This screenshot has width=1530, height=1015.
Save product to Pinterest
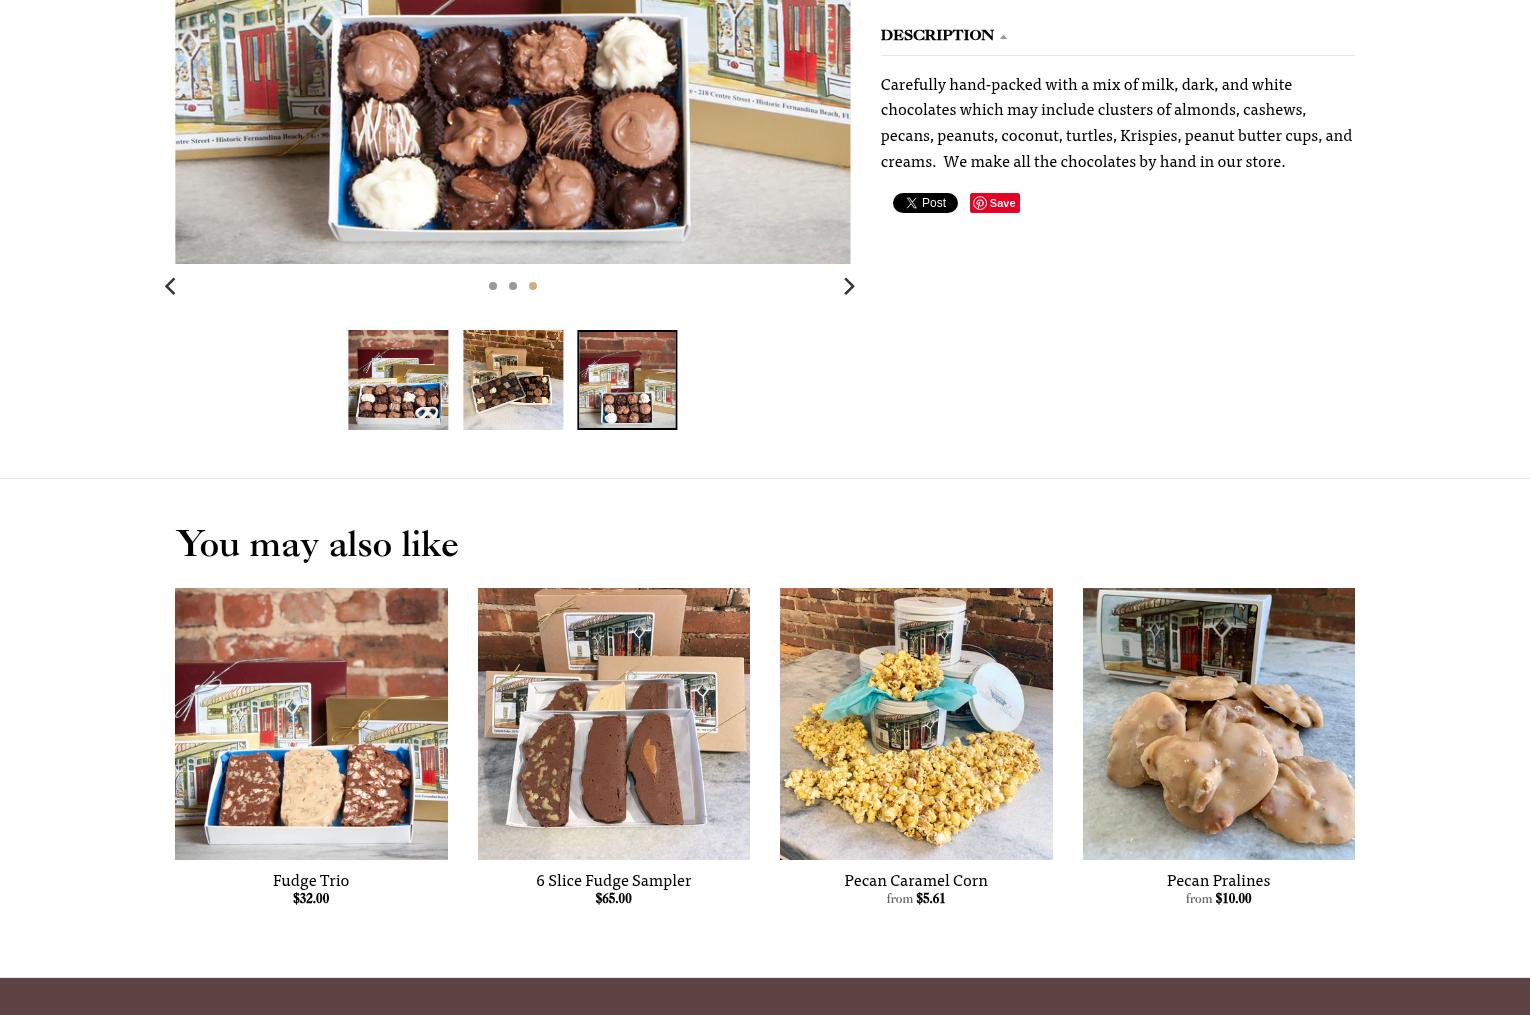(x=994, y=203)
